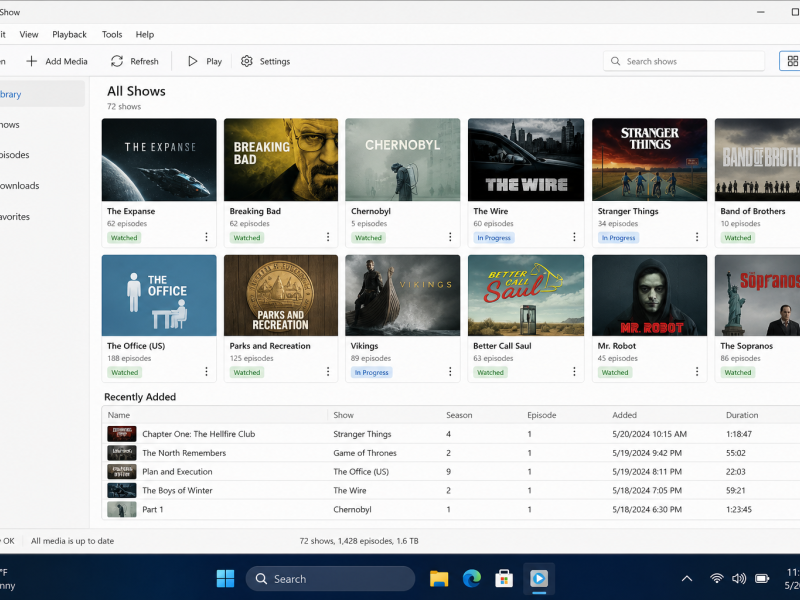Click the Play toolbar button

point(205,61)
